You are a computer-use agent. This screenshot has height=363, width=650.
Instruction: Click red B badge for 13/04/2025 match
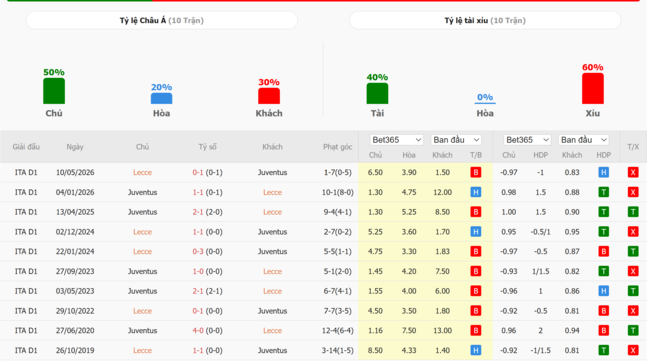coord(476,212)
